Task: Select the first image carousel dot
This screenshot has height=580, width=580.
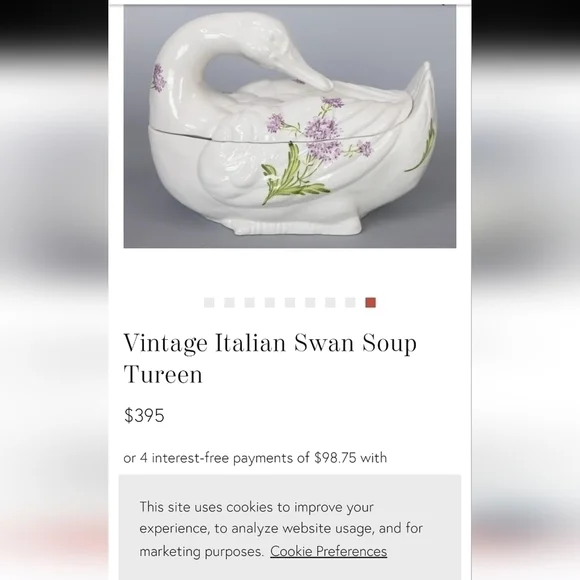Action: pos(209,303)
